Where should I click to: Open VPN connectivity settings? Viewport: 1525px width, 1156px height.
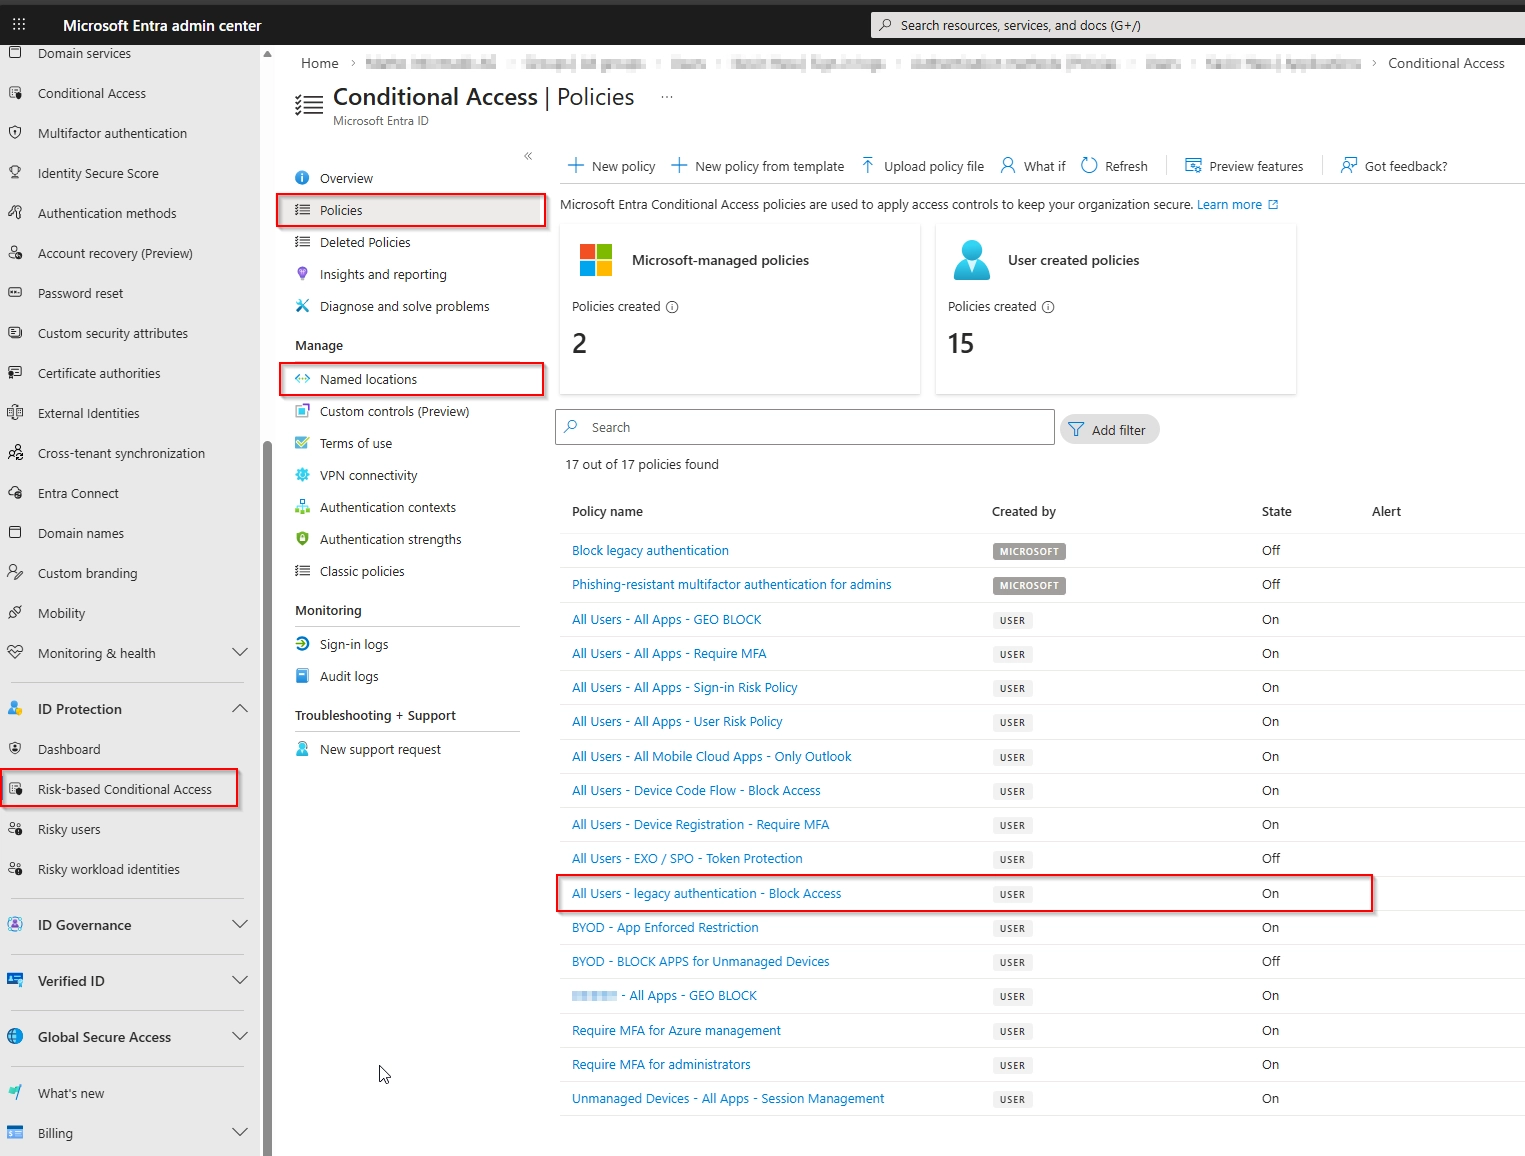point(368,475)
